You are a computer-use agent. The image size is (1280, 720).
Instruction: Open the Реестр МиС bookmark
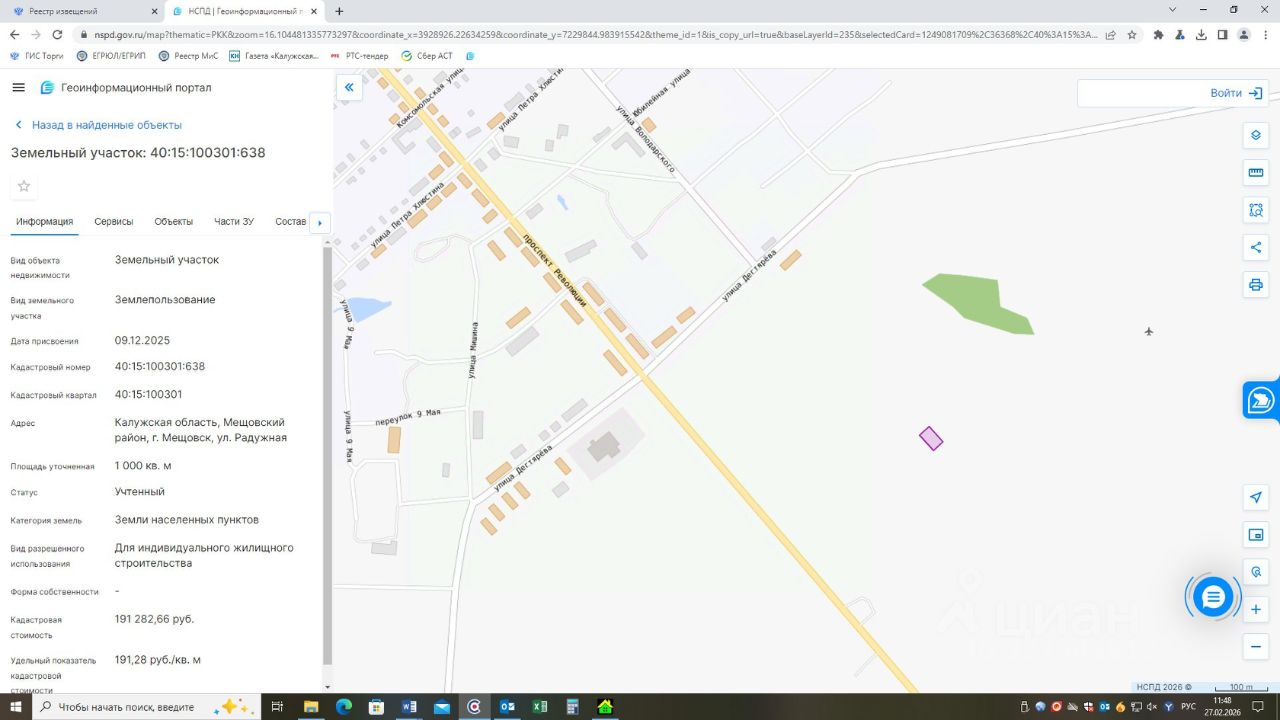[188, 56]
